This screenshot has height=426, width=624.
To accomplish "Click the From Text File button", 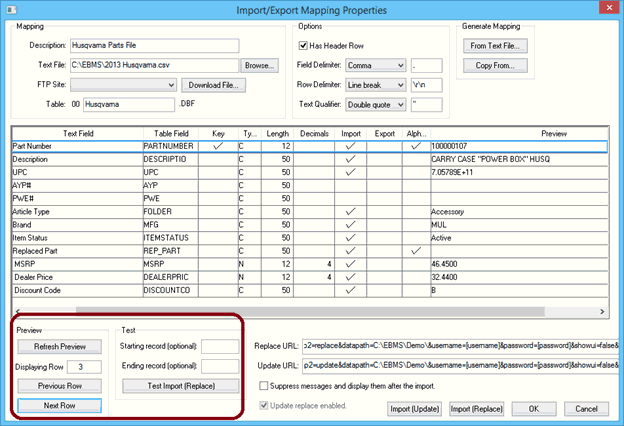I will pyautogui.click(x=495, y=46).
